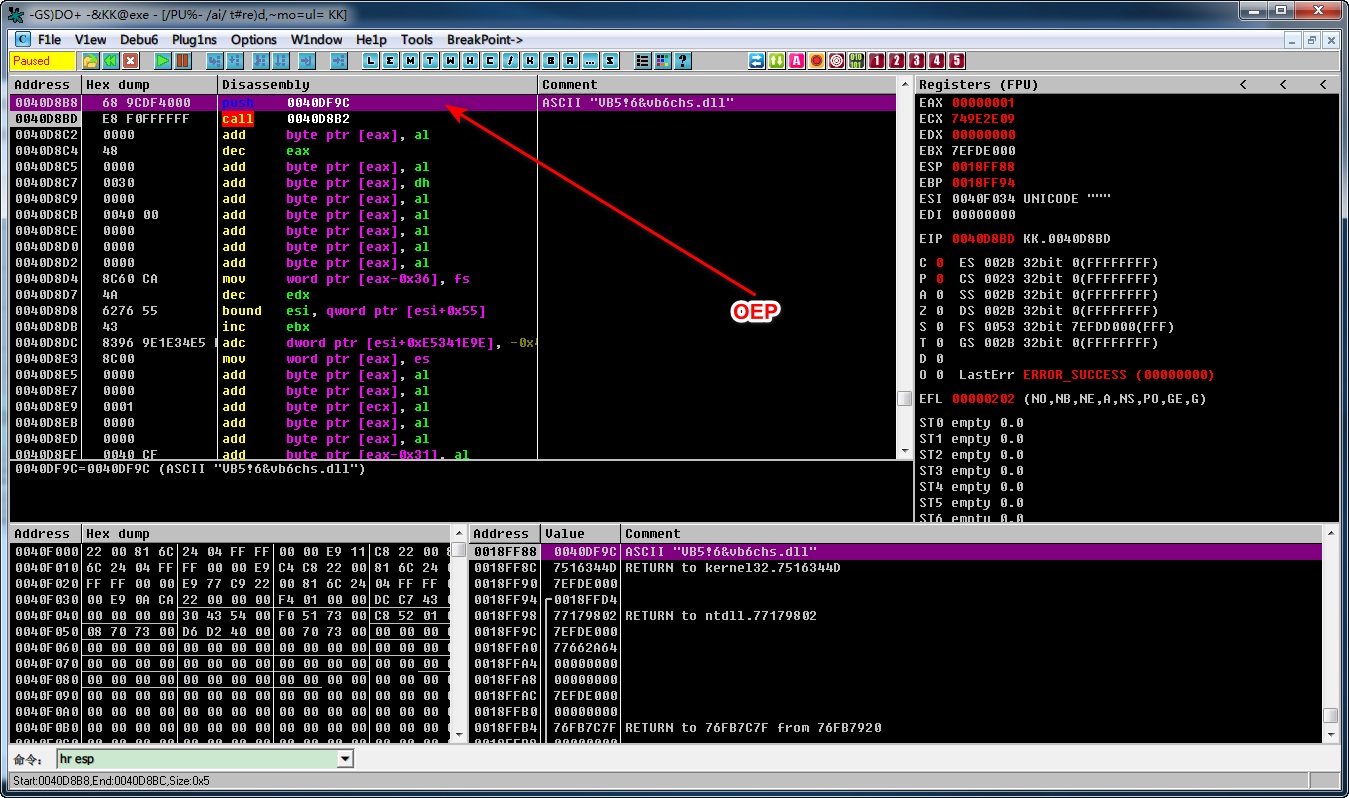1349x798 pixels.
Task: Pause execution with the pause icon
Action: [182, 61]
